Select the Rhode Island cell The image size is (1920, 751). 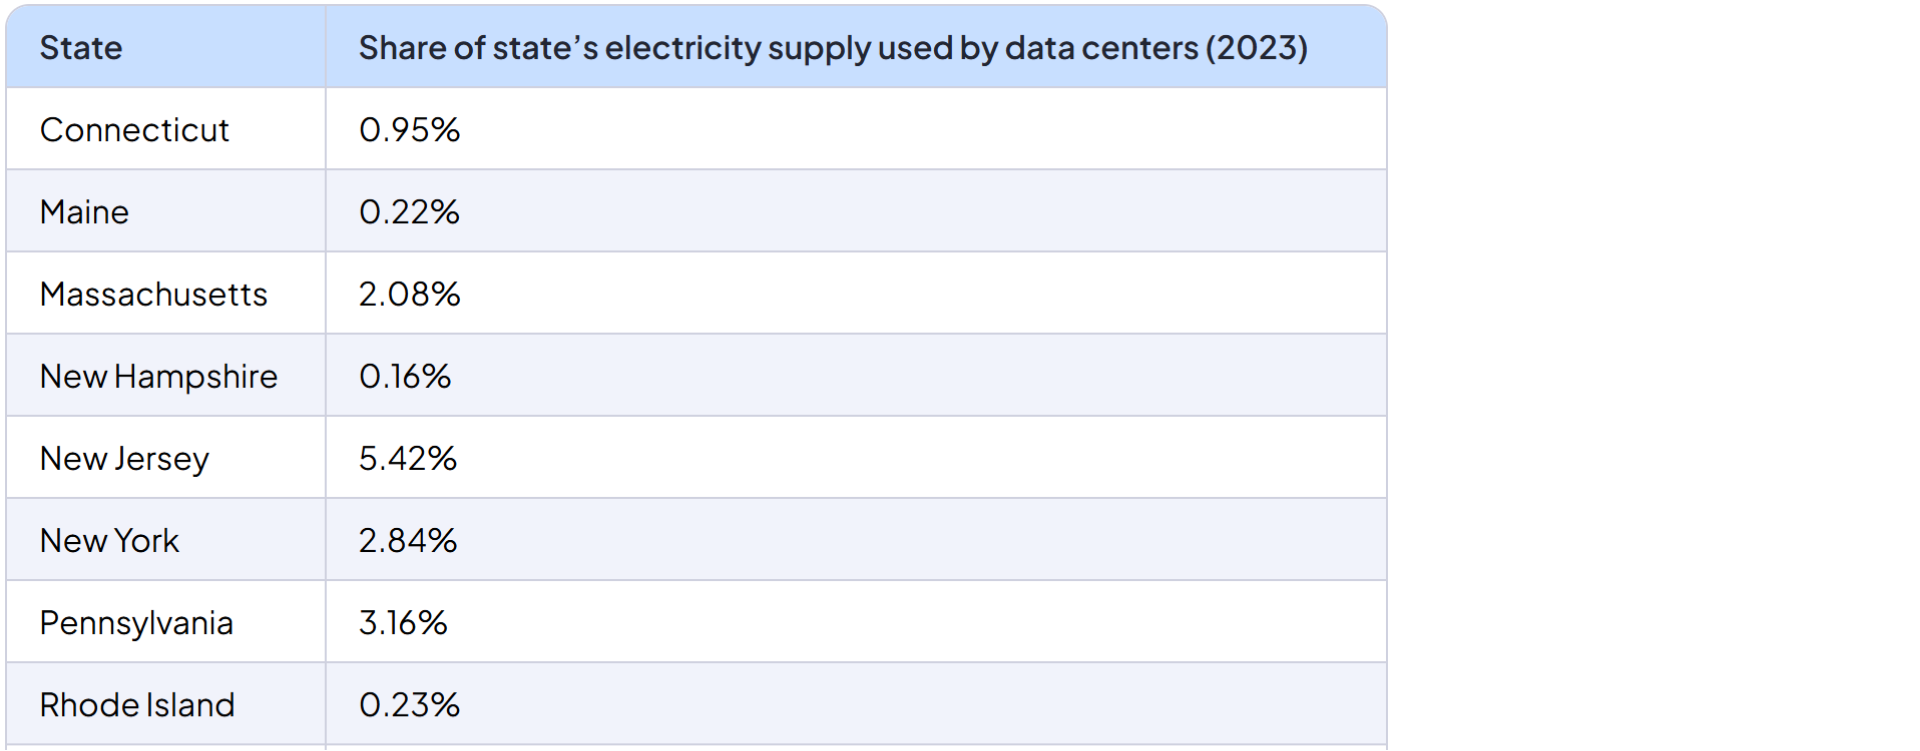click(x=137, y=704)
